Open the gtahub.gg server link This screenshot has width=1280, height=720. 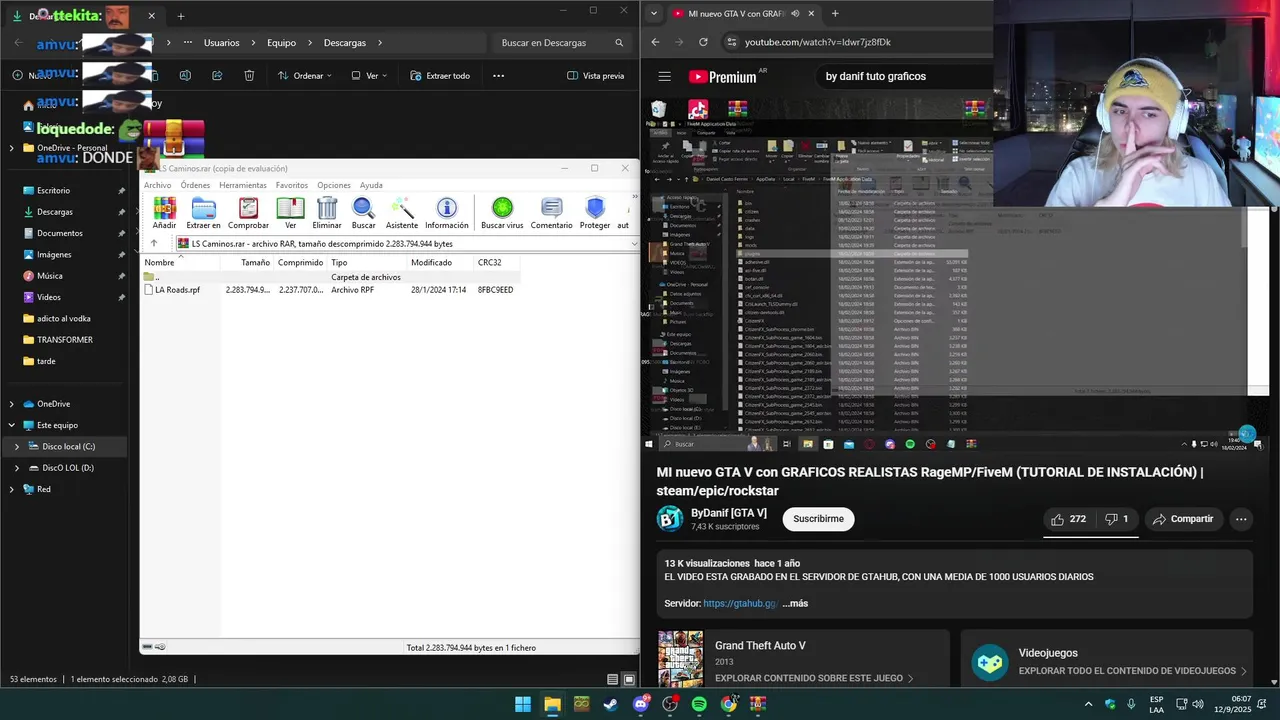740,603
